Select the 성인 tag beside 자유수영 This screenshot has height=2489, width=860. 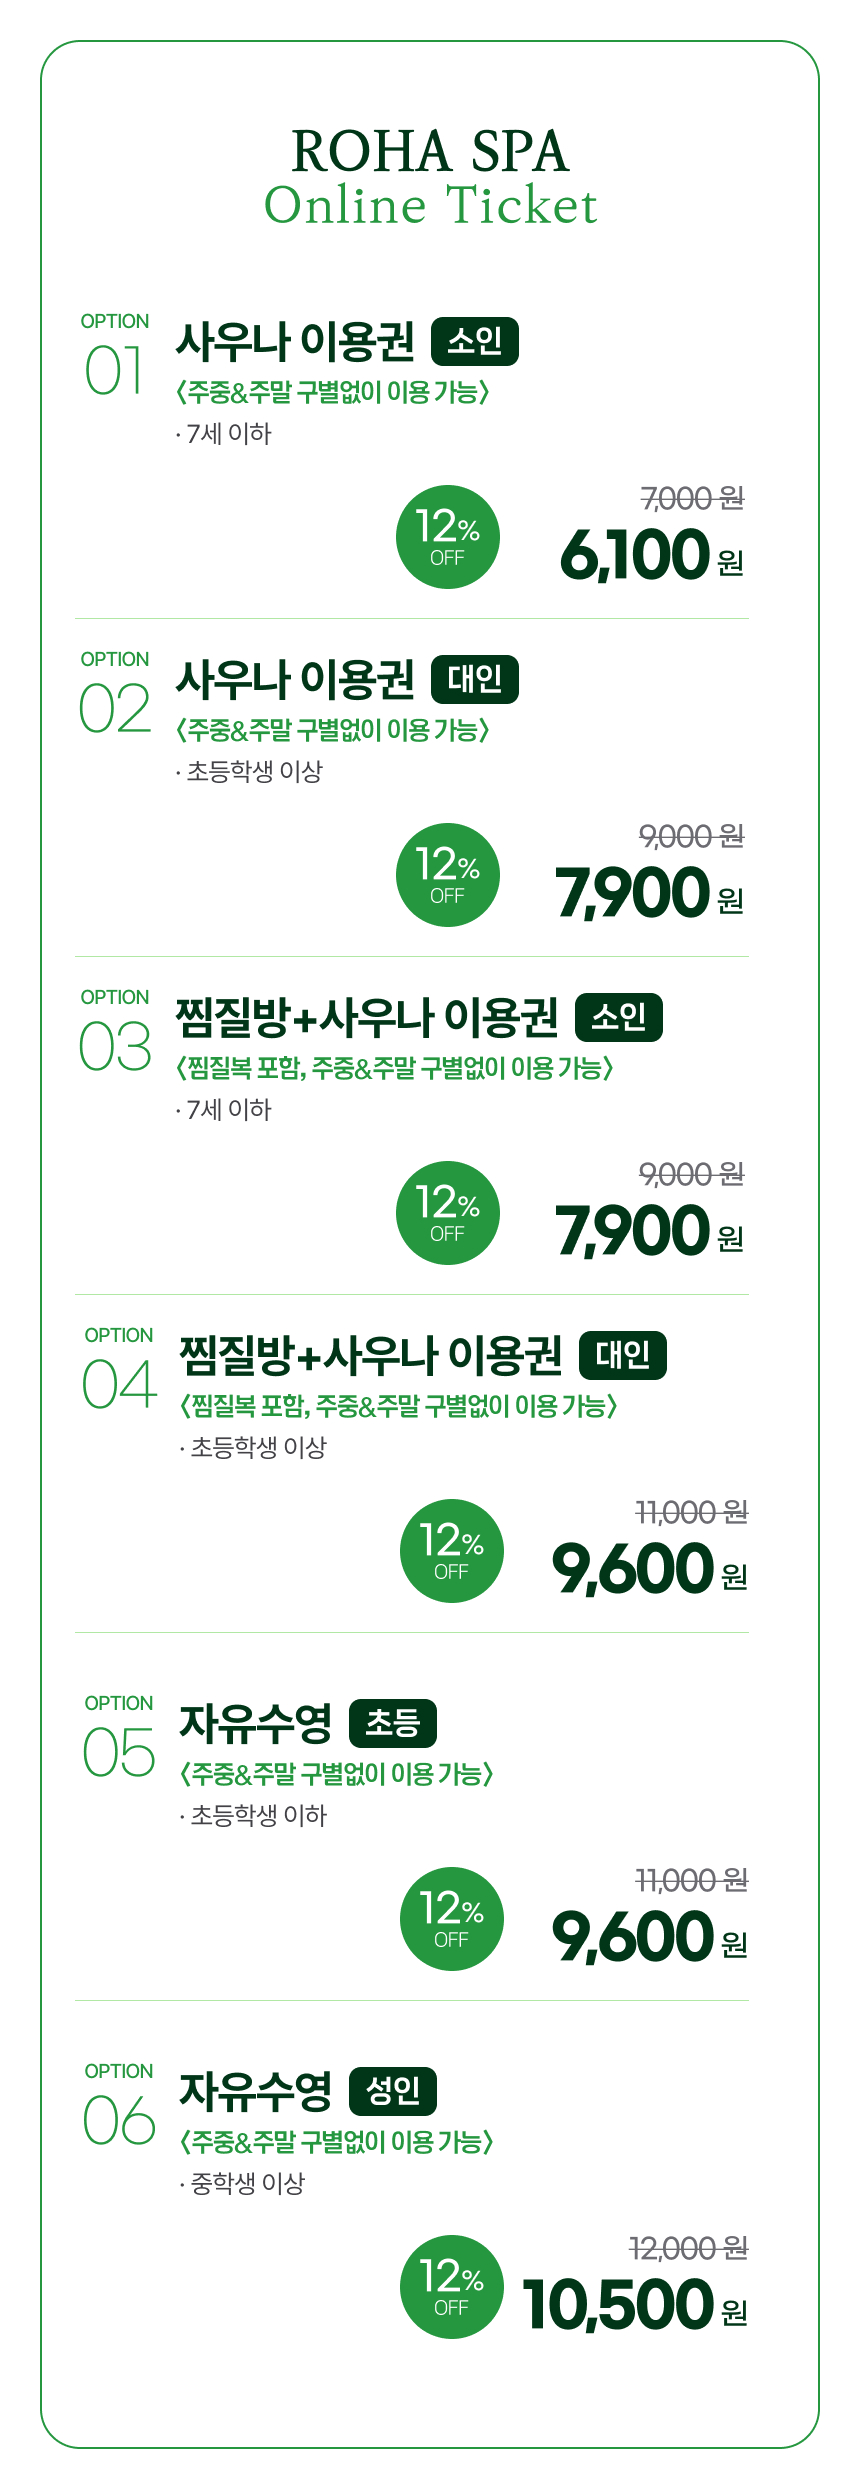click(x=392, y=2092)
